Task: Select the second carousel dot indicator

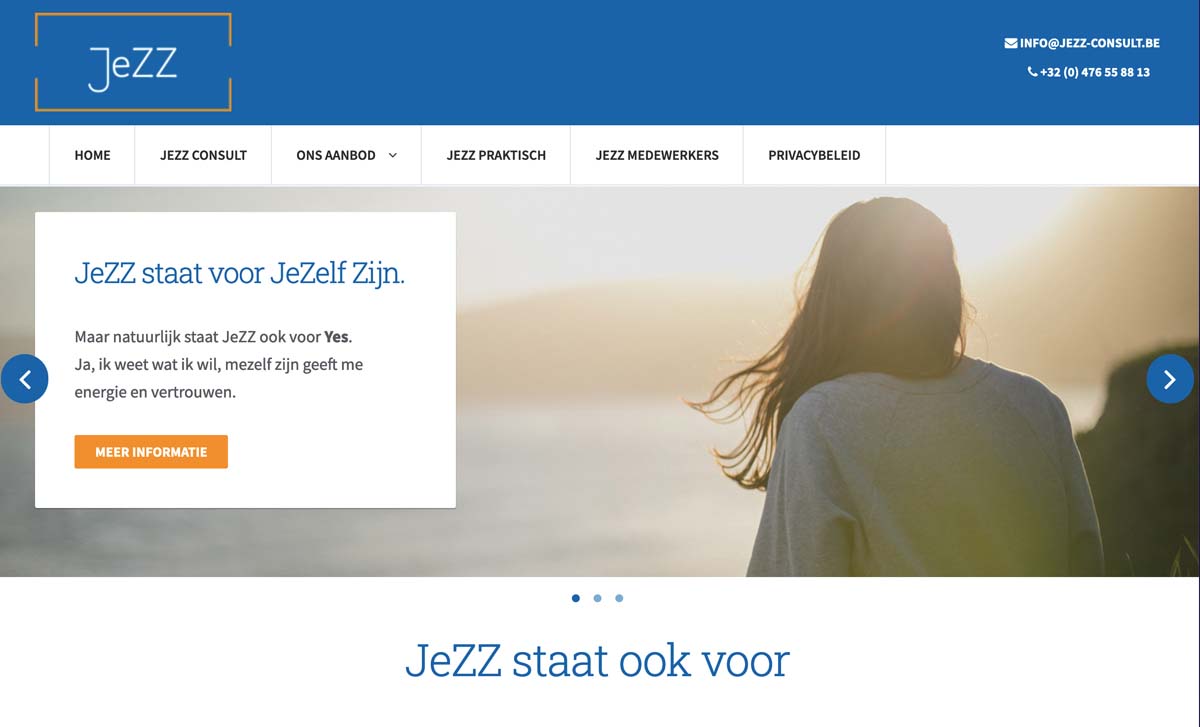Action: (x=597, y=598)
